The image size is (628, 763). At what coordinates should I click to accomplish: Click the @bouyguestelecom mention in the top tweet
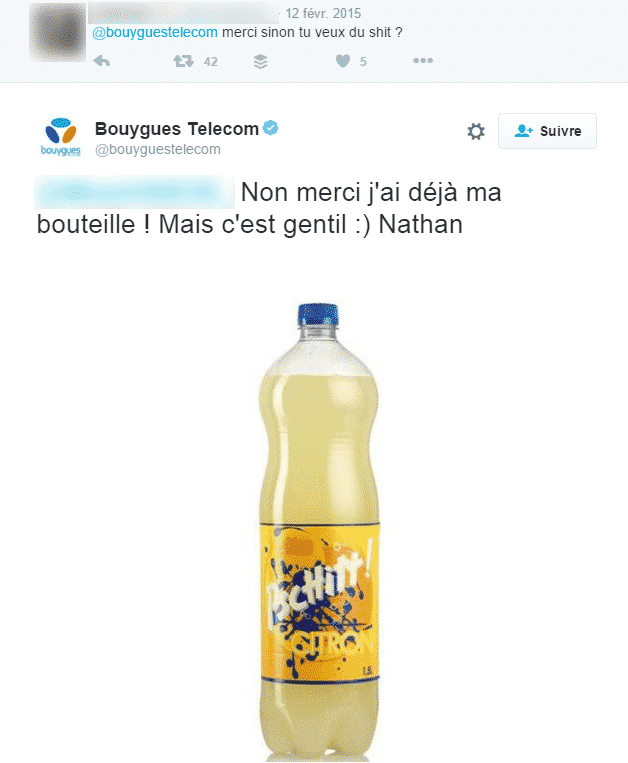[155, 33]
